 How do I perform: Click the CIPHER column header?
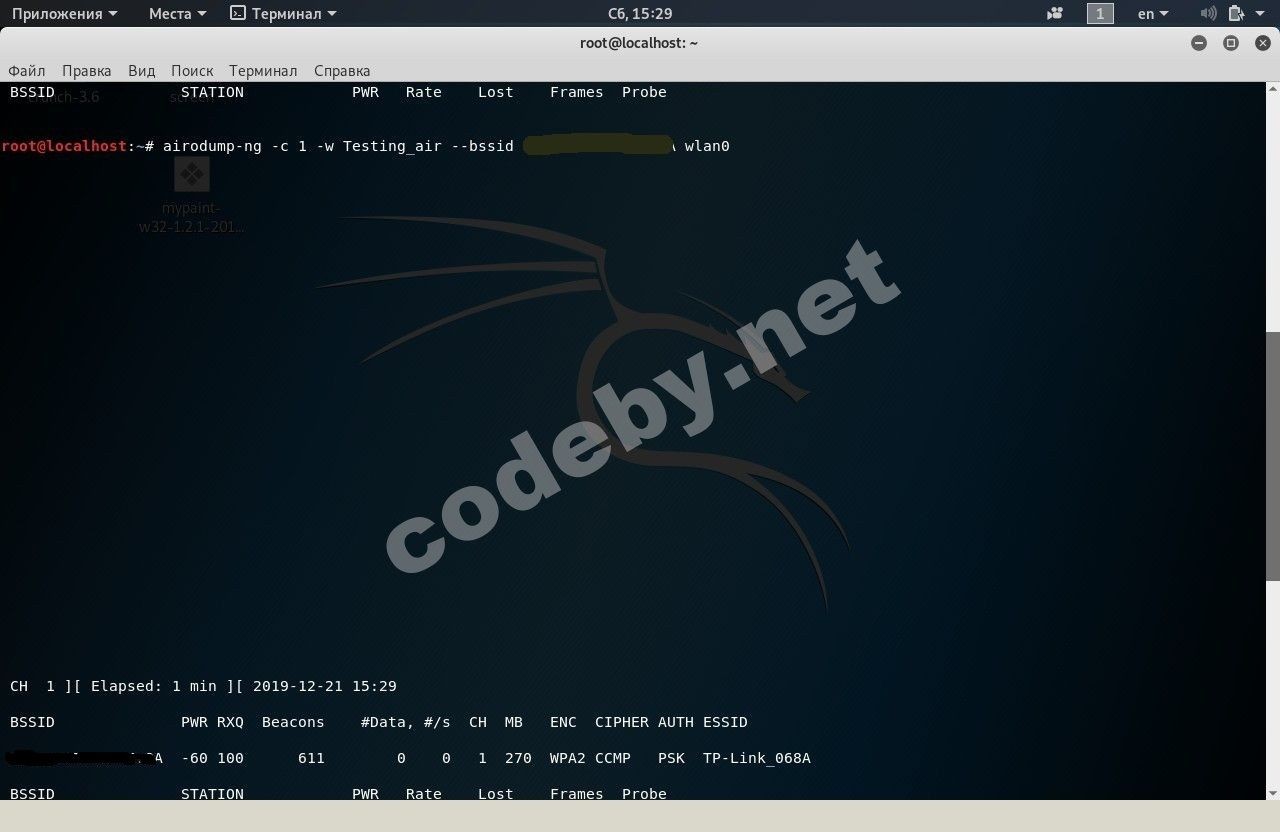[x=622, y=722]
